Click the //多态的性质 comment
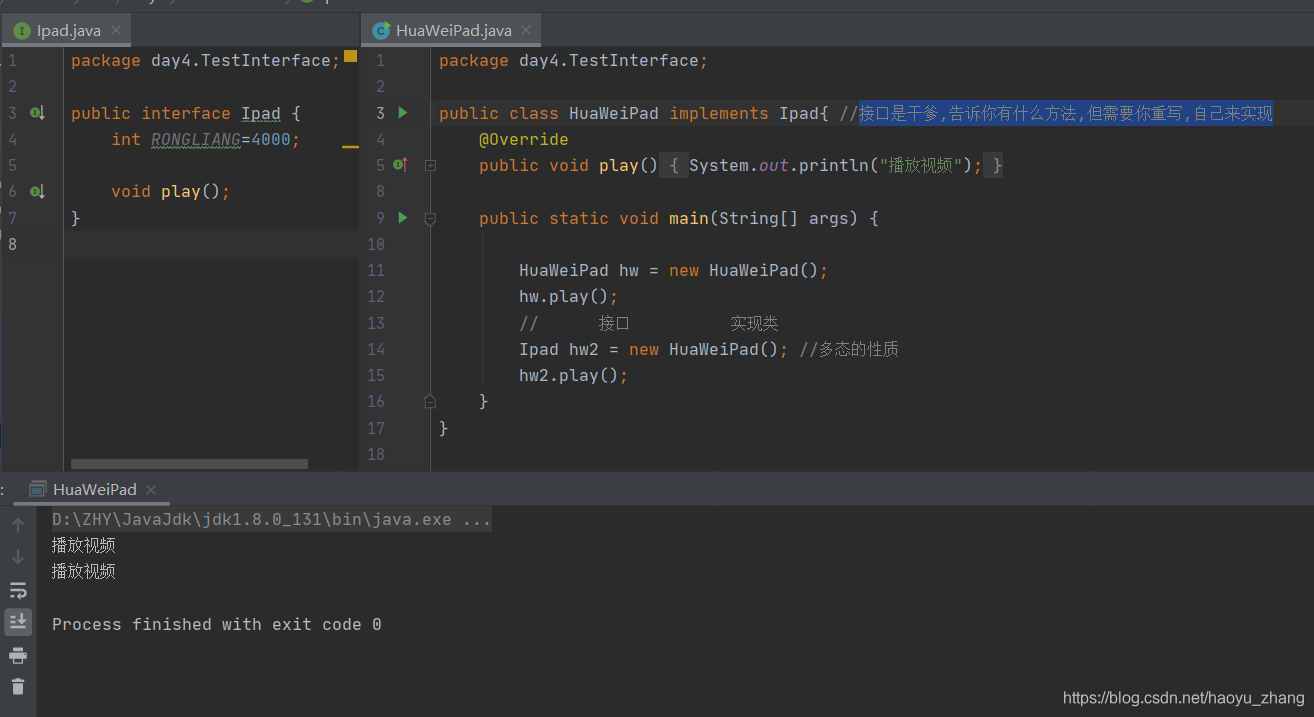 point(849,349)
